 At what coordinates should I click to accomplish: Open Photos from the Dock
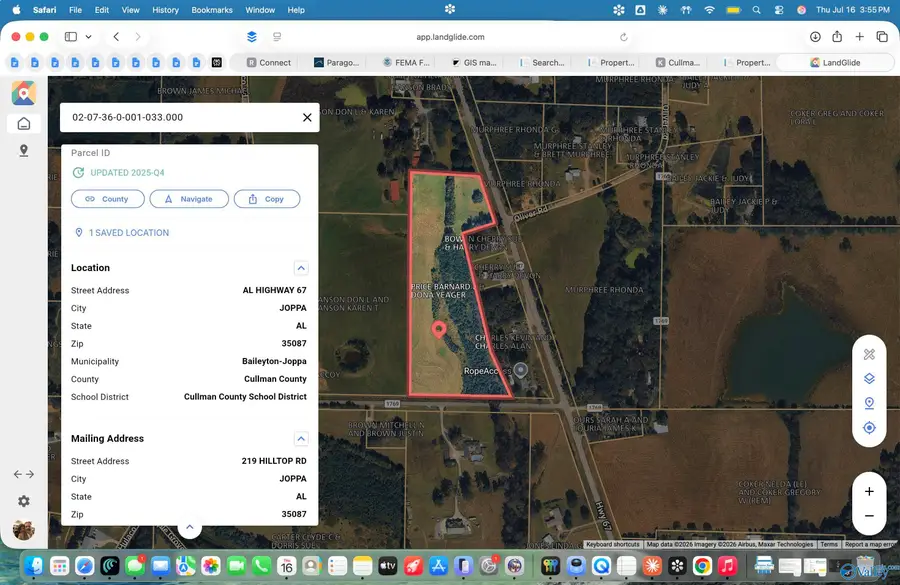[211, 566]
